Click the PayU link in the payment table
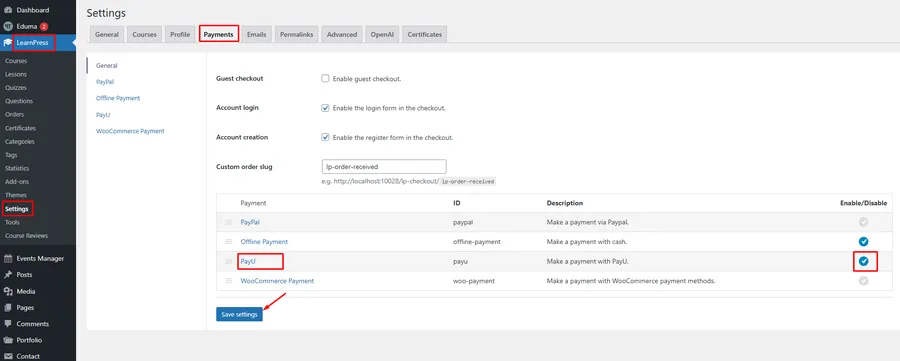 pyautogui.click(x=247, y=261)
